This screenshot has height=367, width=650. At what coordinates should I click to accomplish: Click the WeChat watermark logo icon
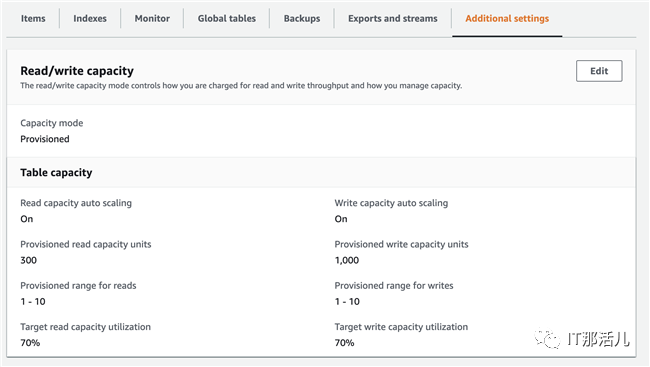coord(547,338)
